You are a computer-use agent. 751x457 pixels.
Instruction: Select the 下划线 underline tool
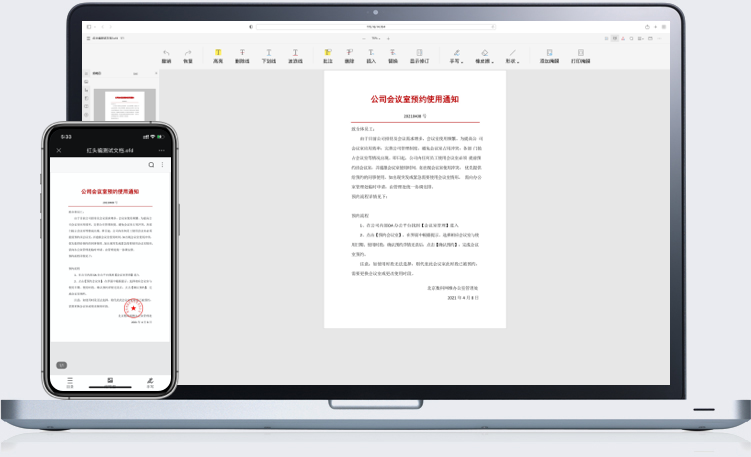(269, 54)
